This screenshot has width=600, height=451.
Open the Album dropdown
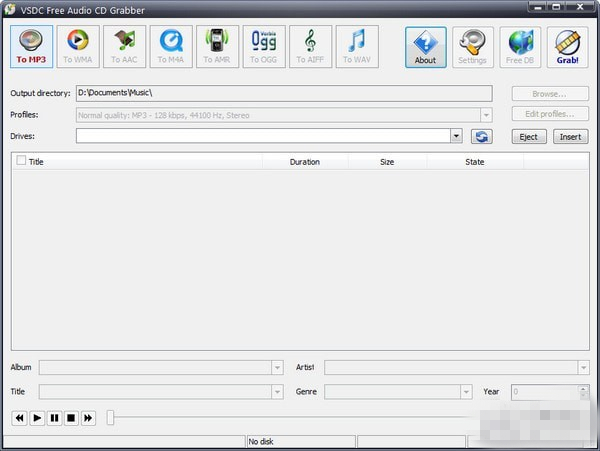277,367
